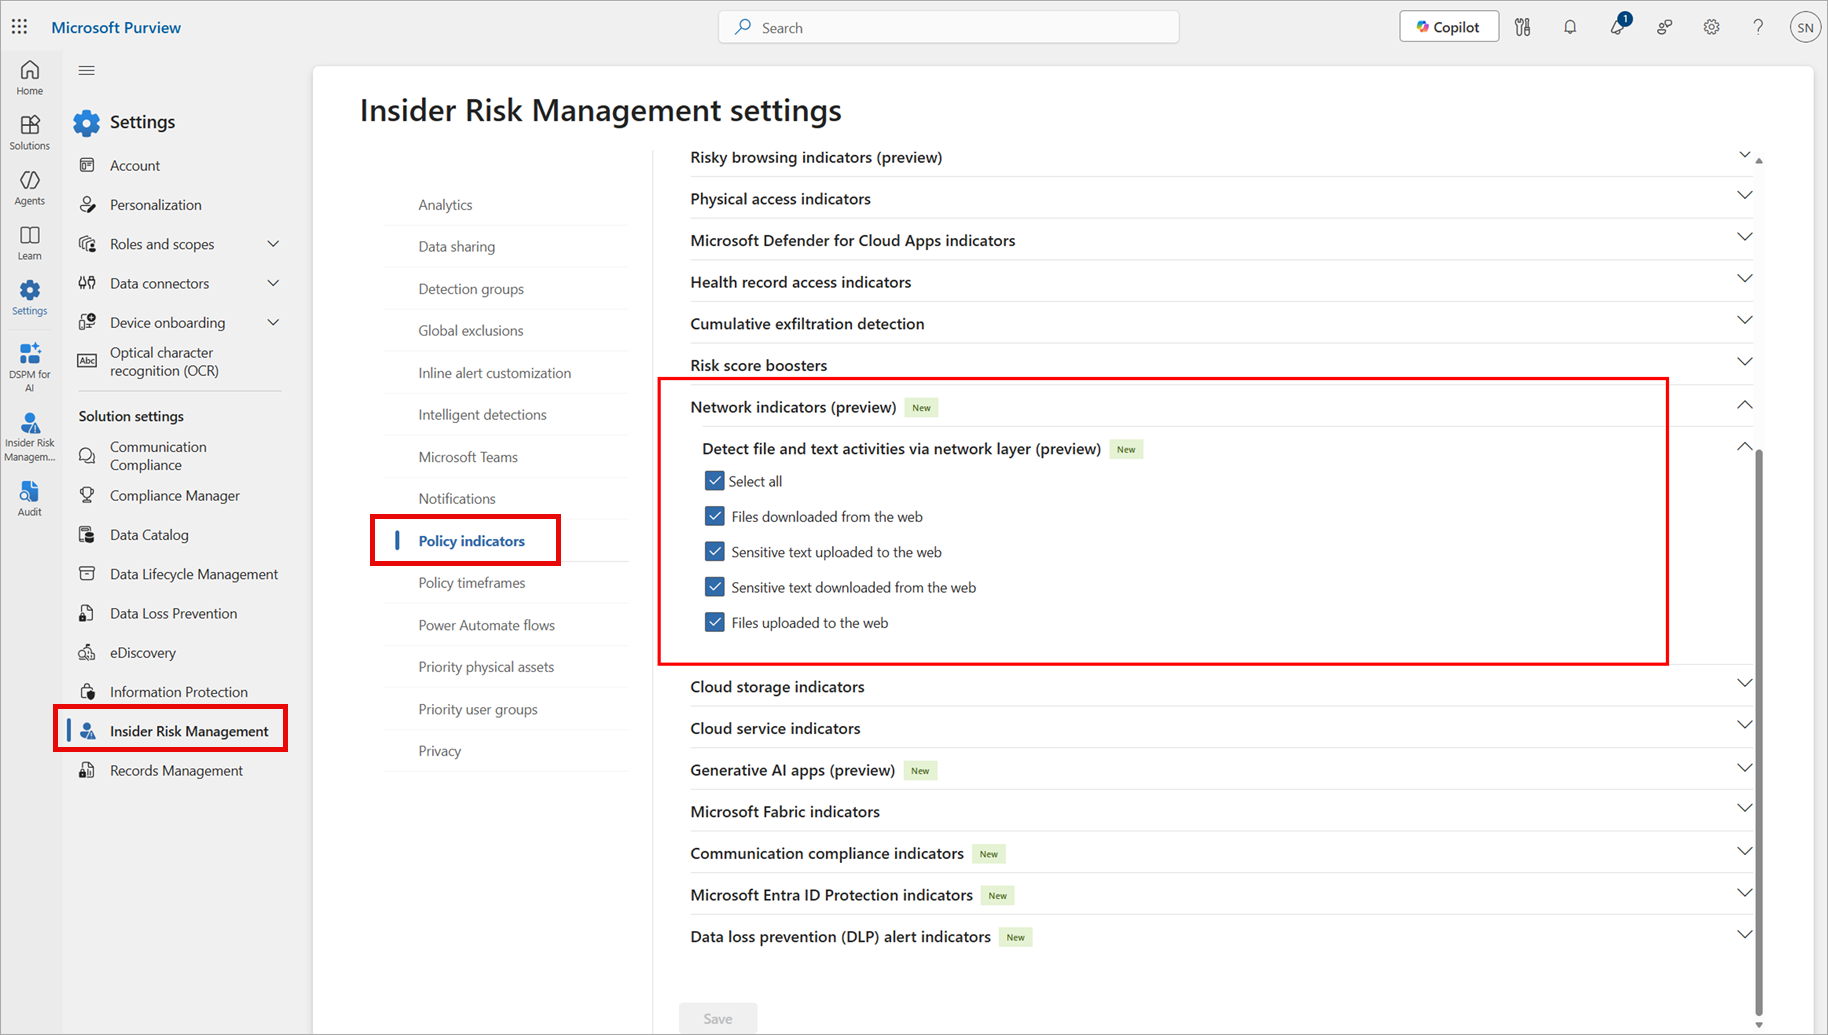Click the scroll down arrow of indicators list
The height and width of the screenshot is (1035, 1828).
click(1759, 1025)
